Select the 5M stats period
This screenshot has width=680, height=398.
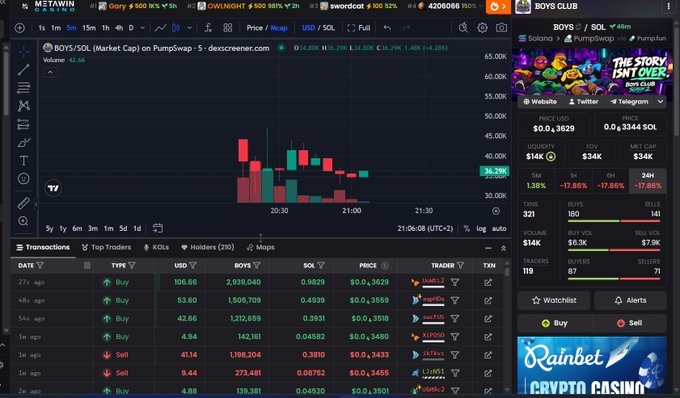coord(536,181)
